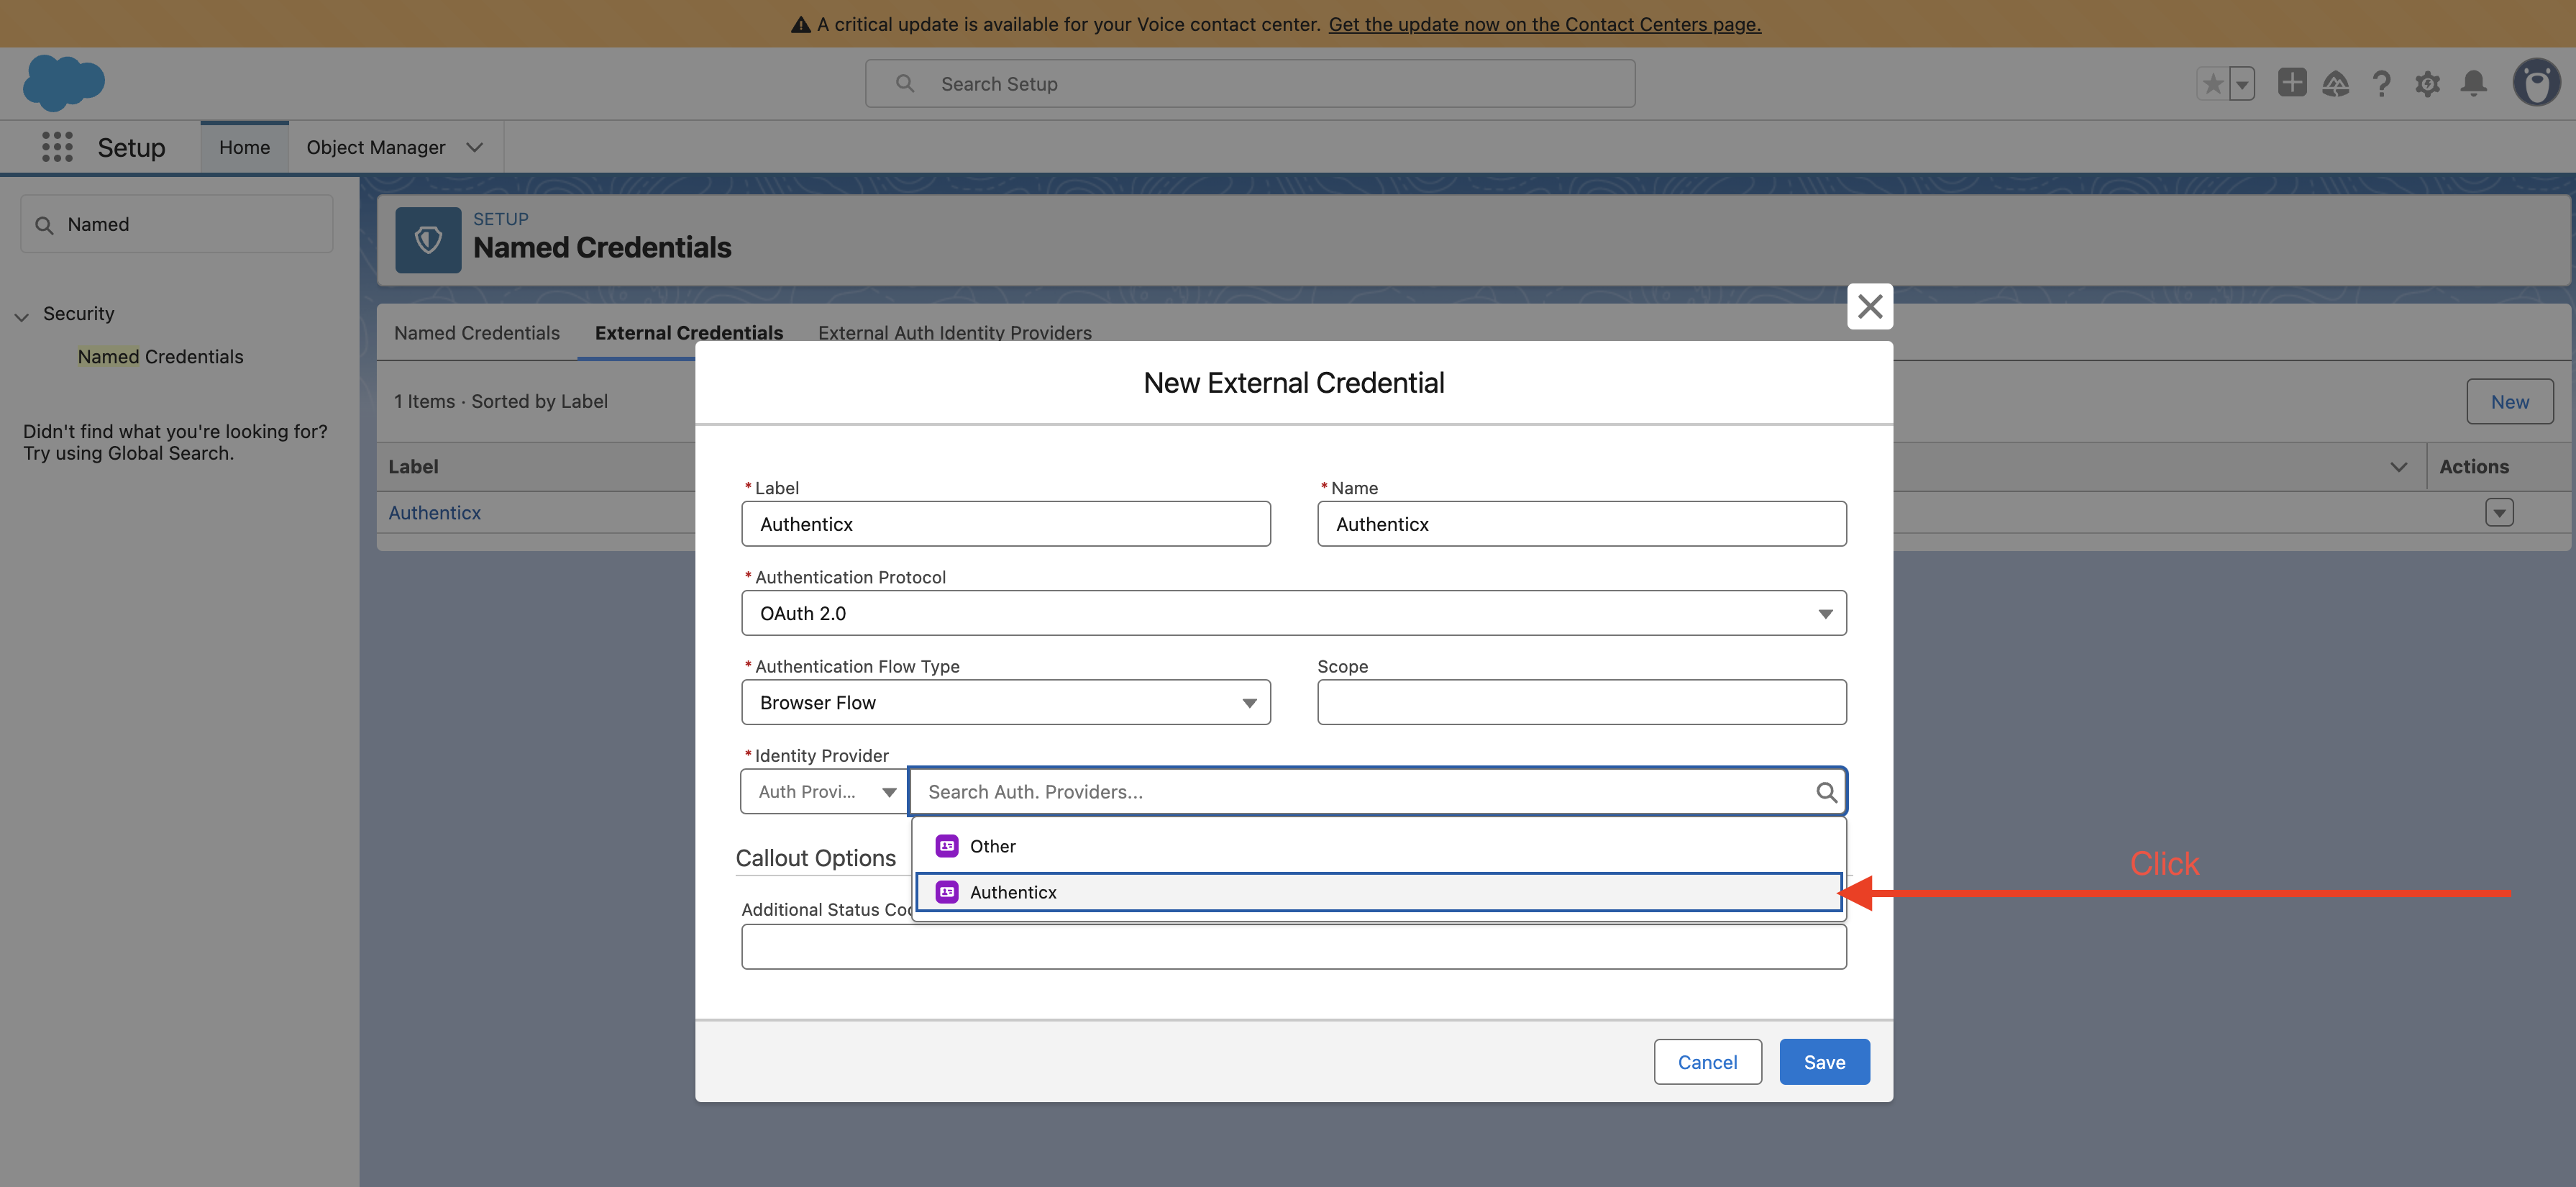Click the Additional Status Codes input field
Screen dimensions: 2576x1187
(1294, 947)
